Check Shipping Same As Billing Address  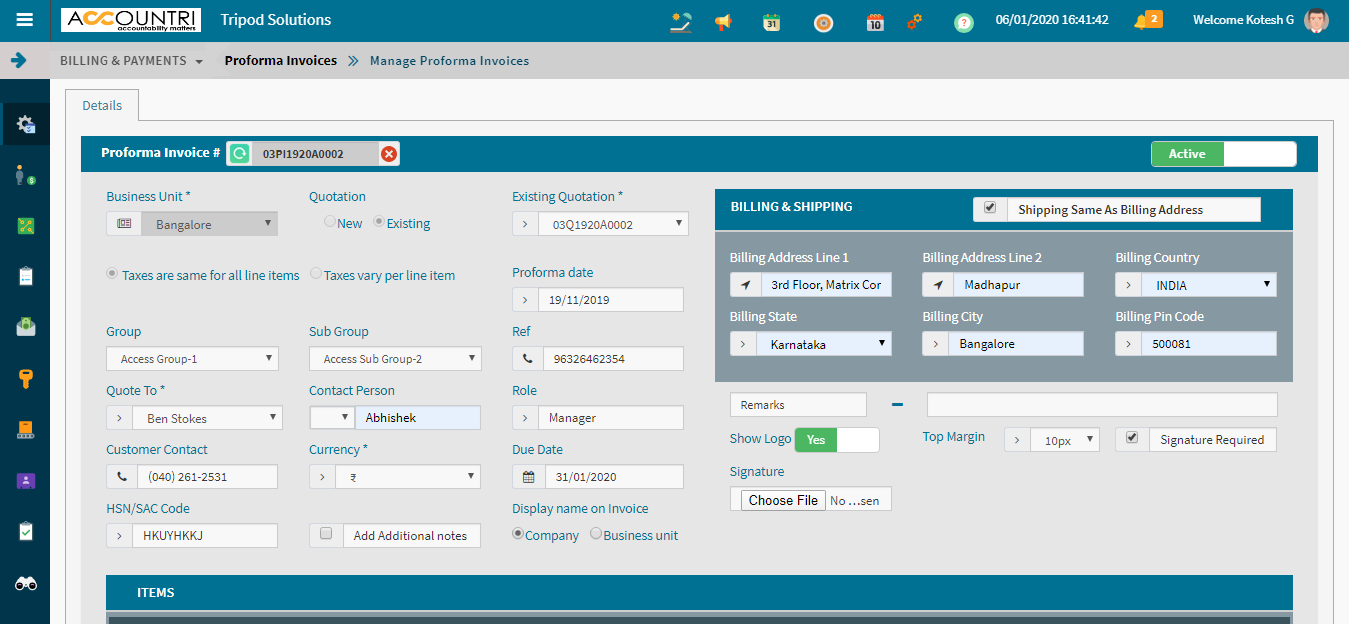990,208
